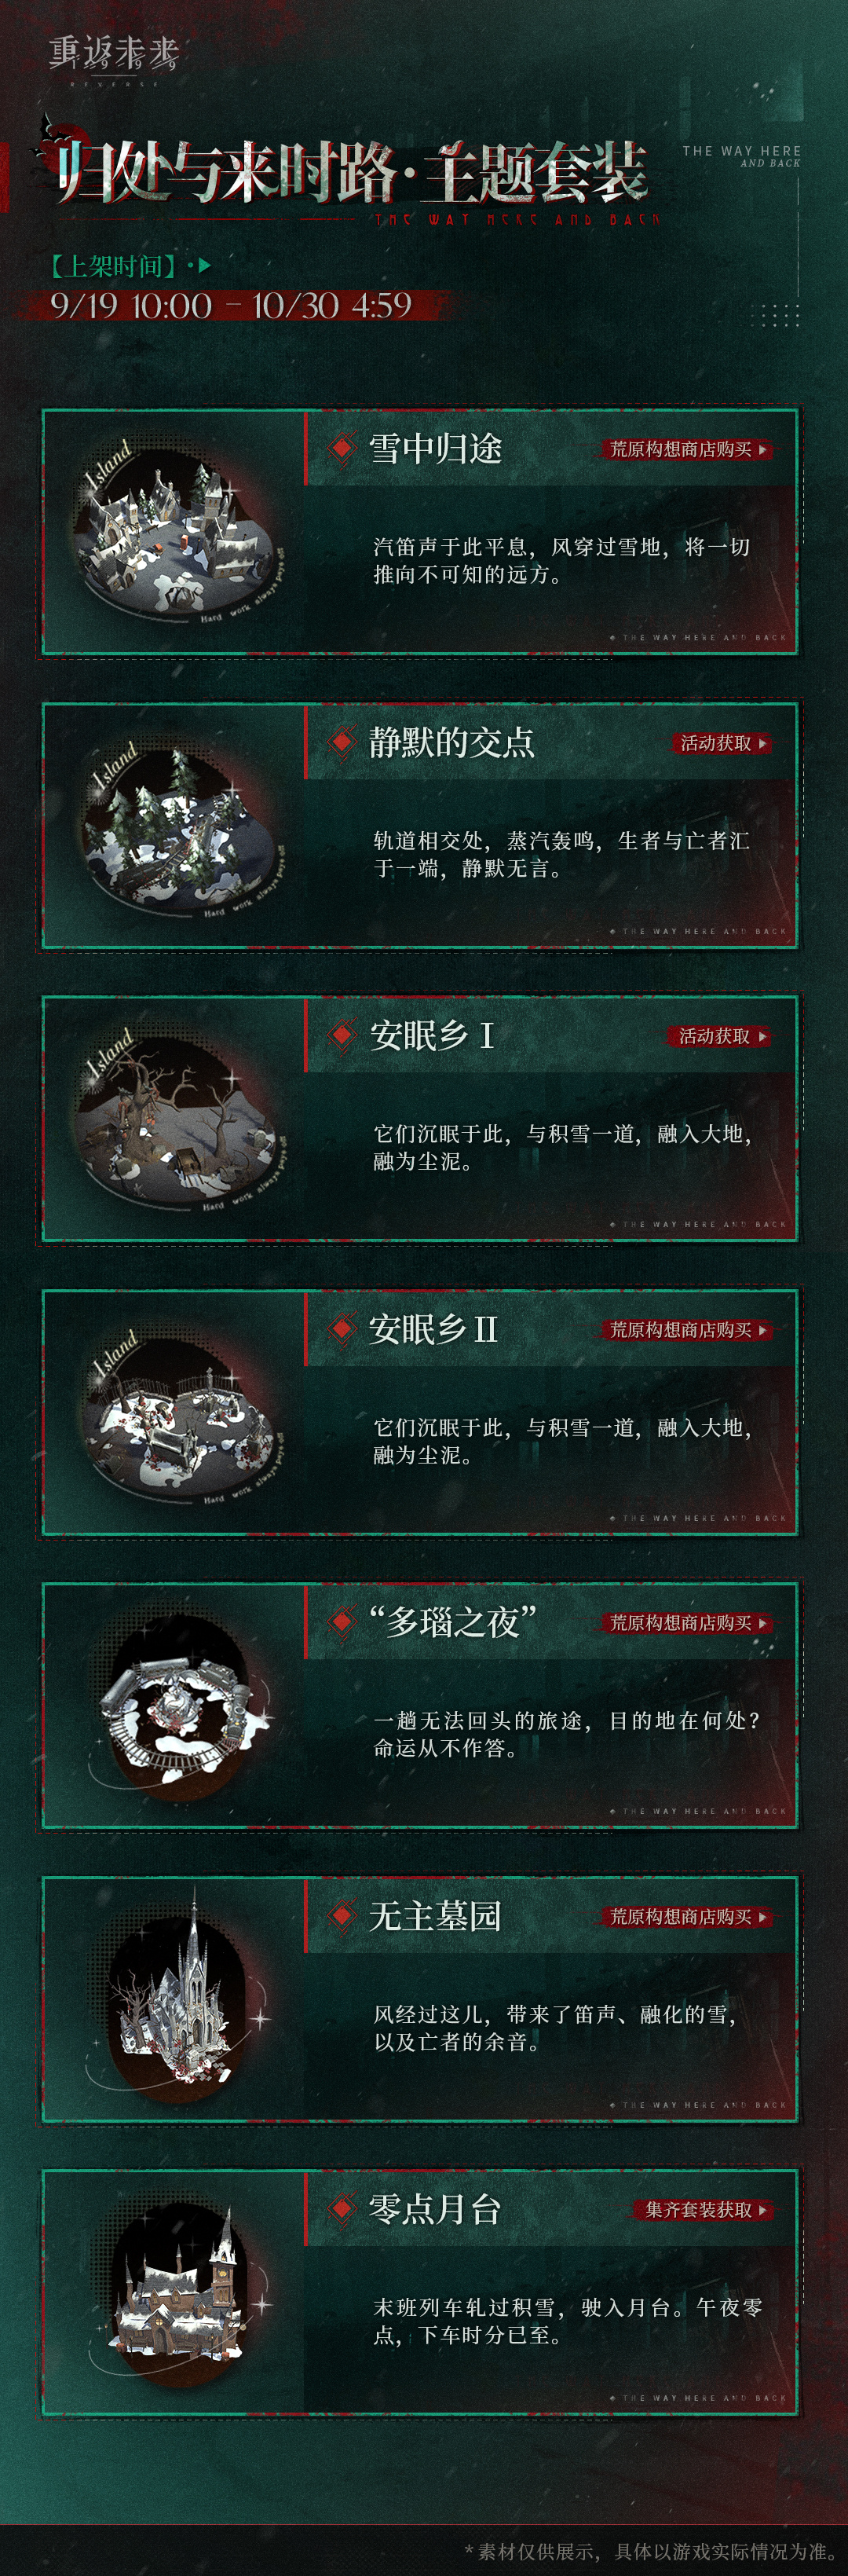
Task: Open 活动获取 tag for 静默的交点
Action: [x=722, y=743]
